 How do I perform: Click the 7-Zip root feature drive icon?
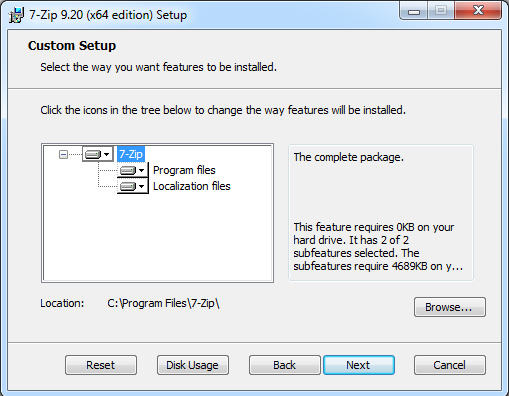coord(93,154)
